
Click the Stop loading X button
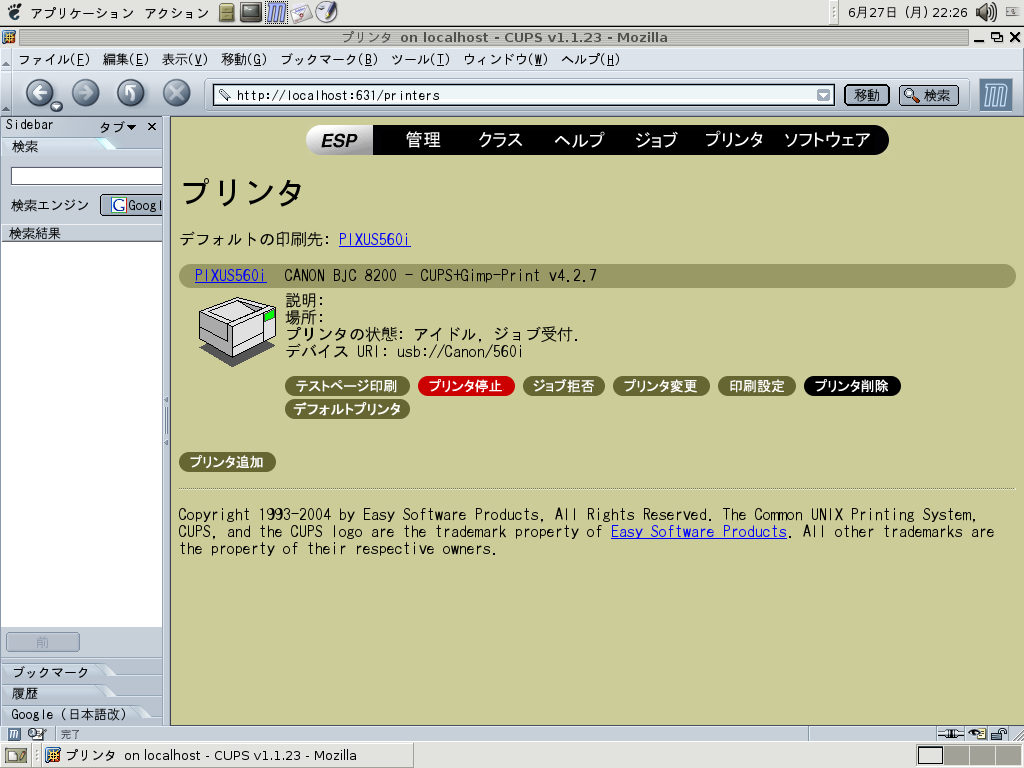pyautogui.click(x=176, y=93)
